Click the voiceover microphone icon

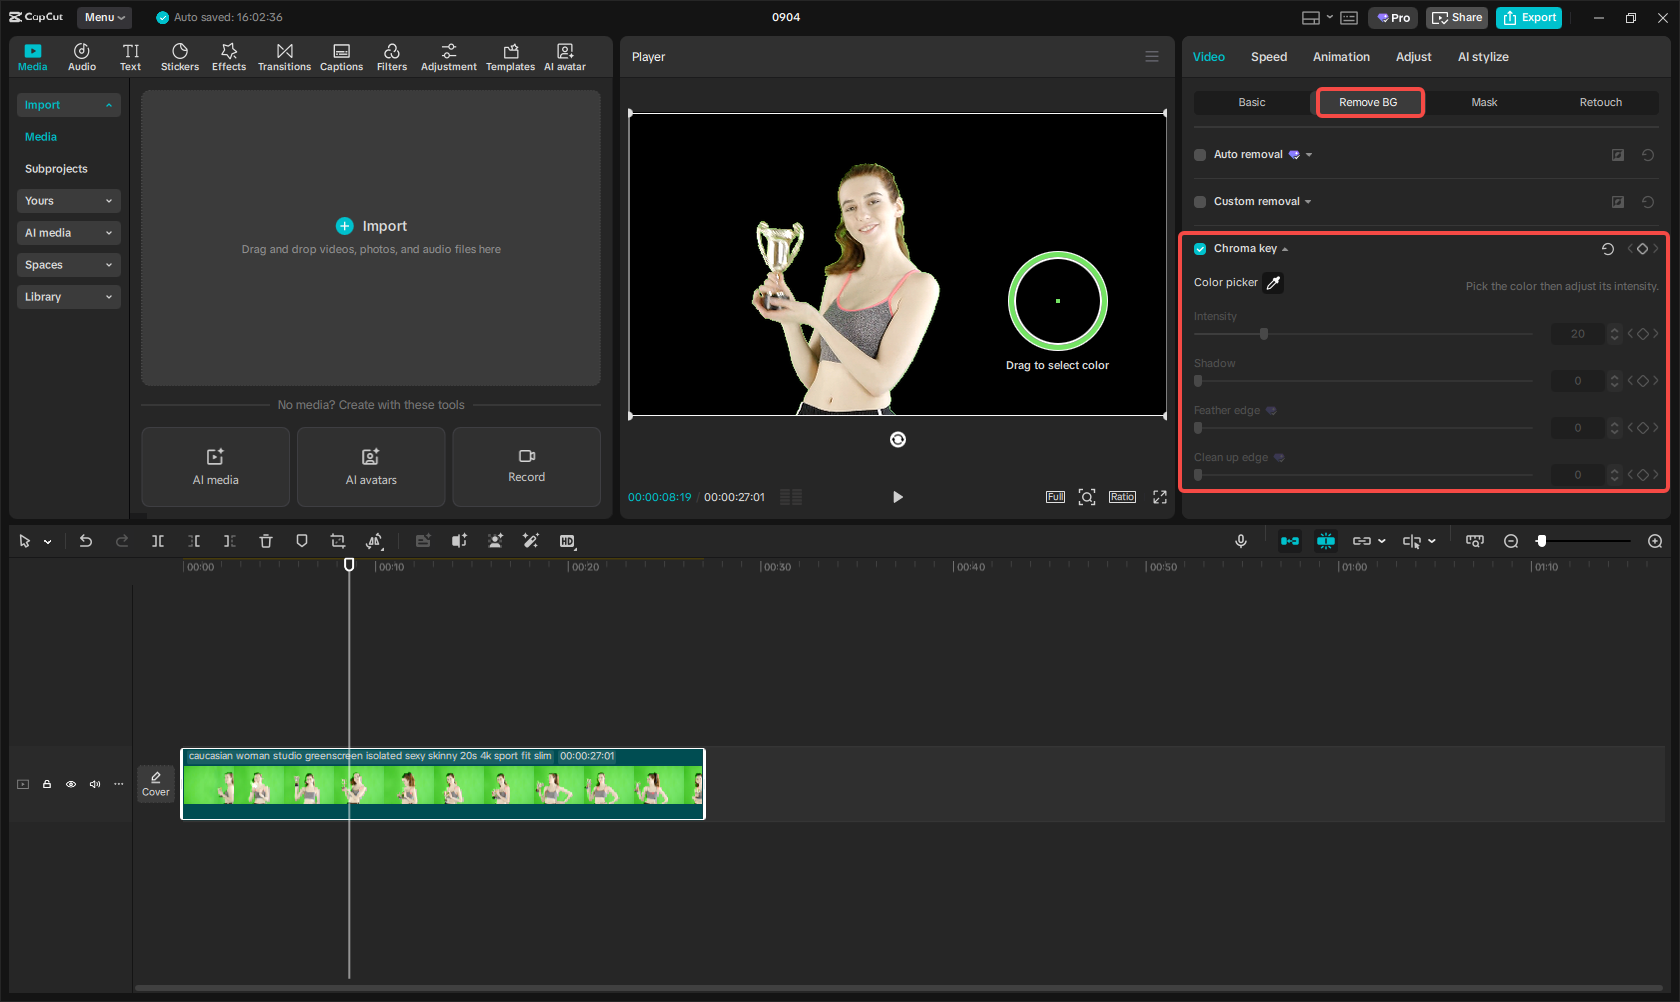coord(1240,541)
